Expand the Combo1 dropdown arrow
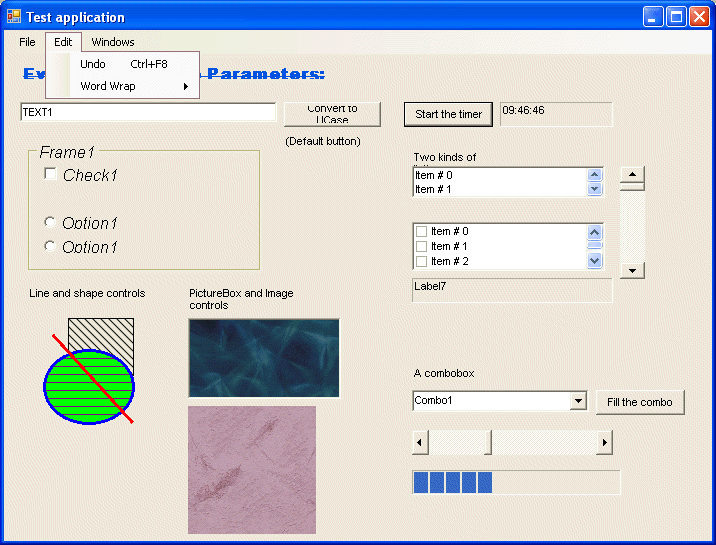Screen dimensions: 716x545 pyautogui.click(x=579, y=401)
